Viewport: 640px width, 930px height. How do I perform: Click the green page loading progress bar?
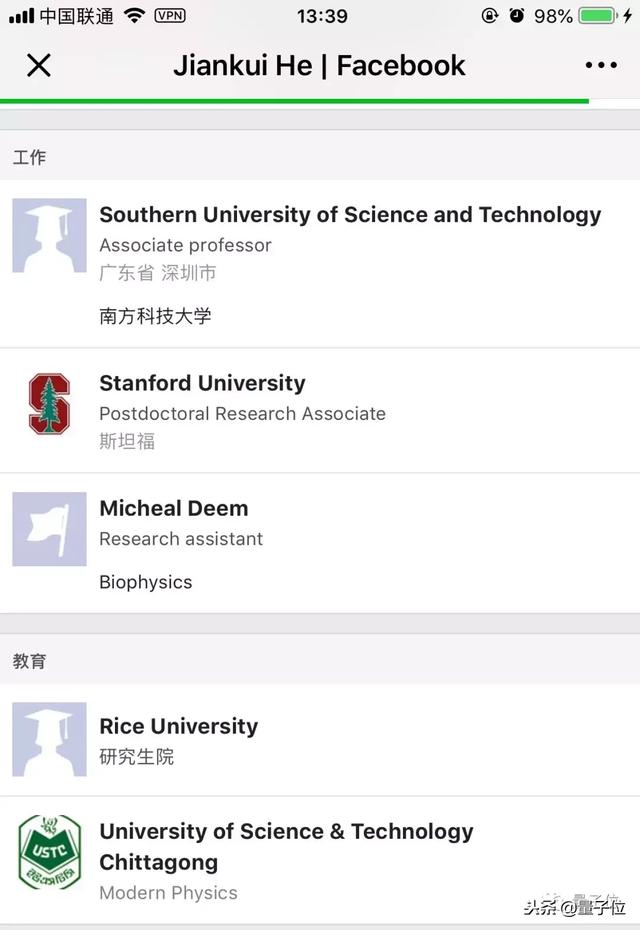click(290, 100)
